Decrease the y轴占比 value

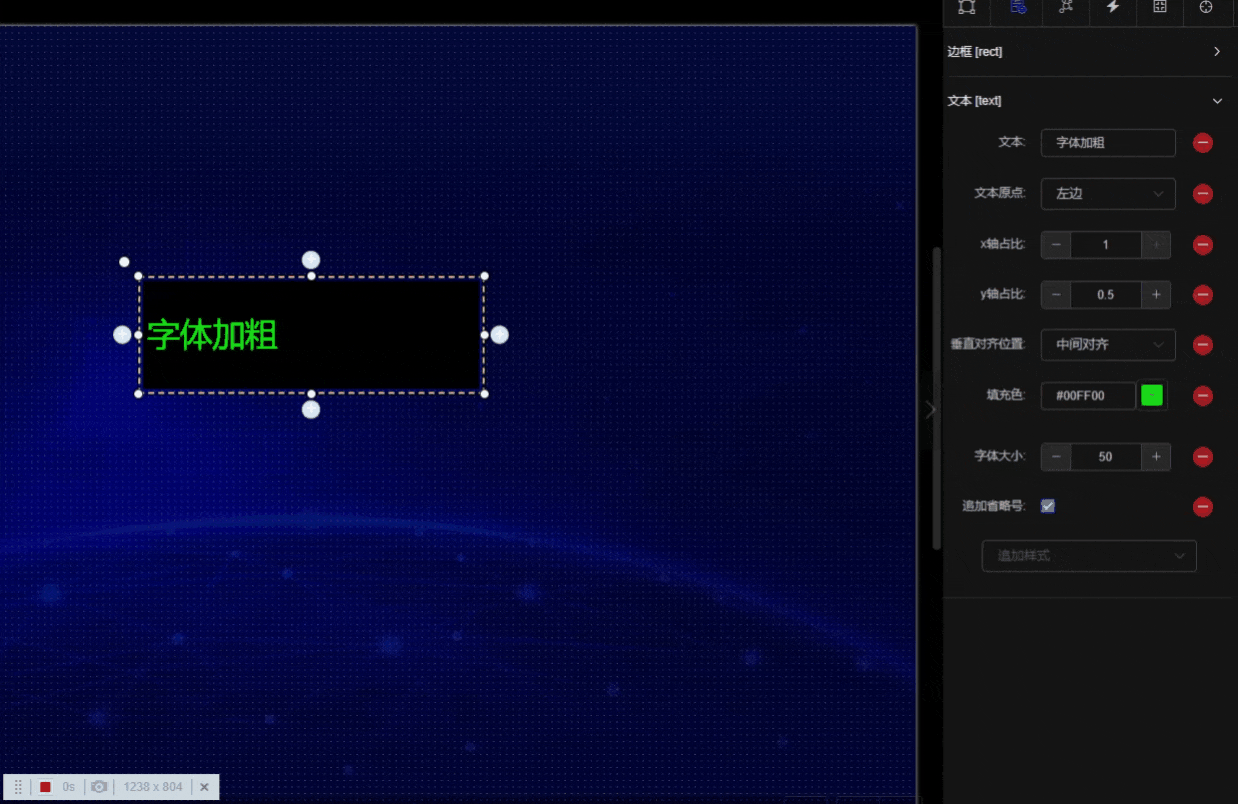(1056, 295)
